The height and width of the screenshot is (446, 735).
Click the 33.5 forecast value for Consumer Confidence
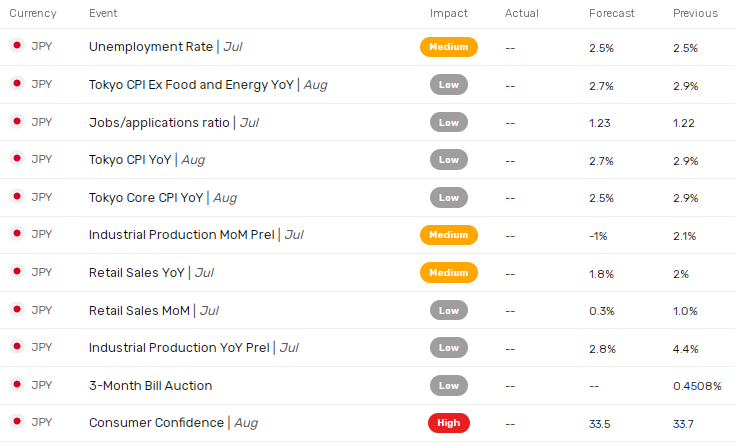point(600,423)
